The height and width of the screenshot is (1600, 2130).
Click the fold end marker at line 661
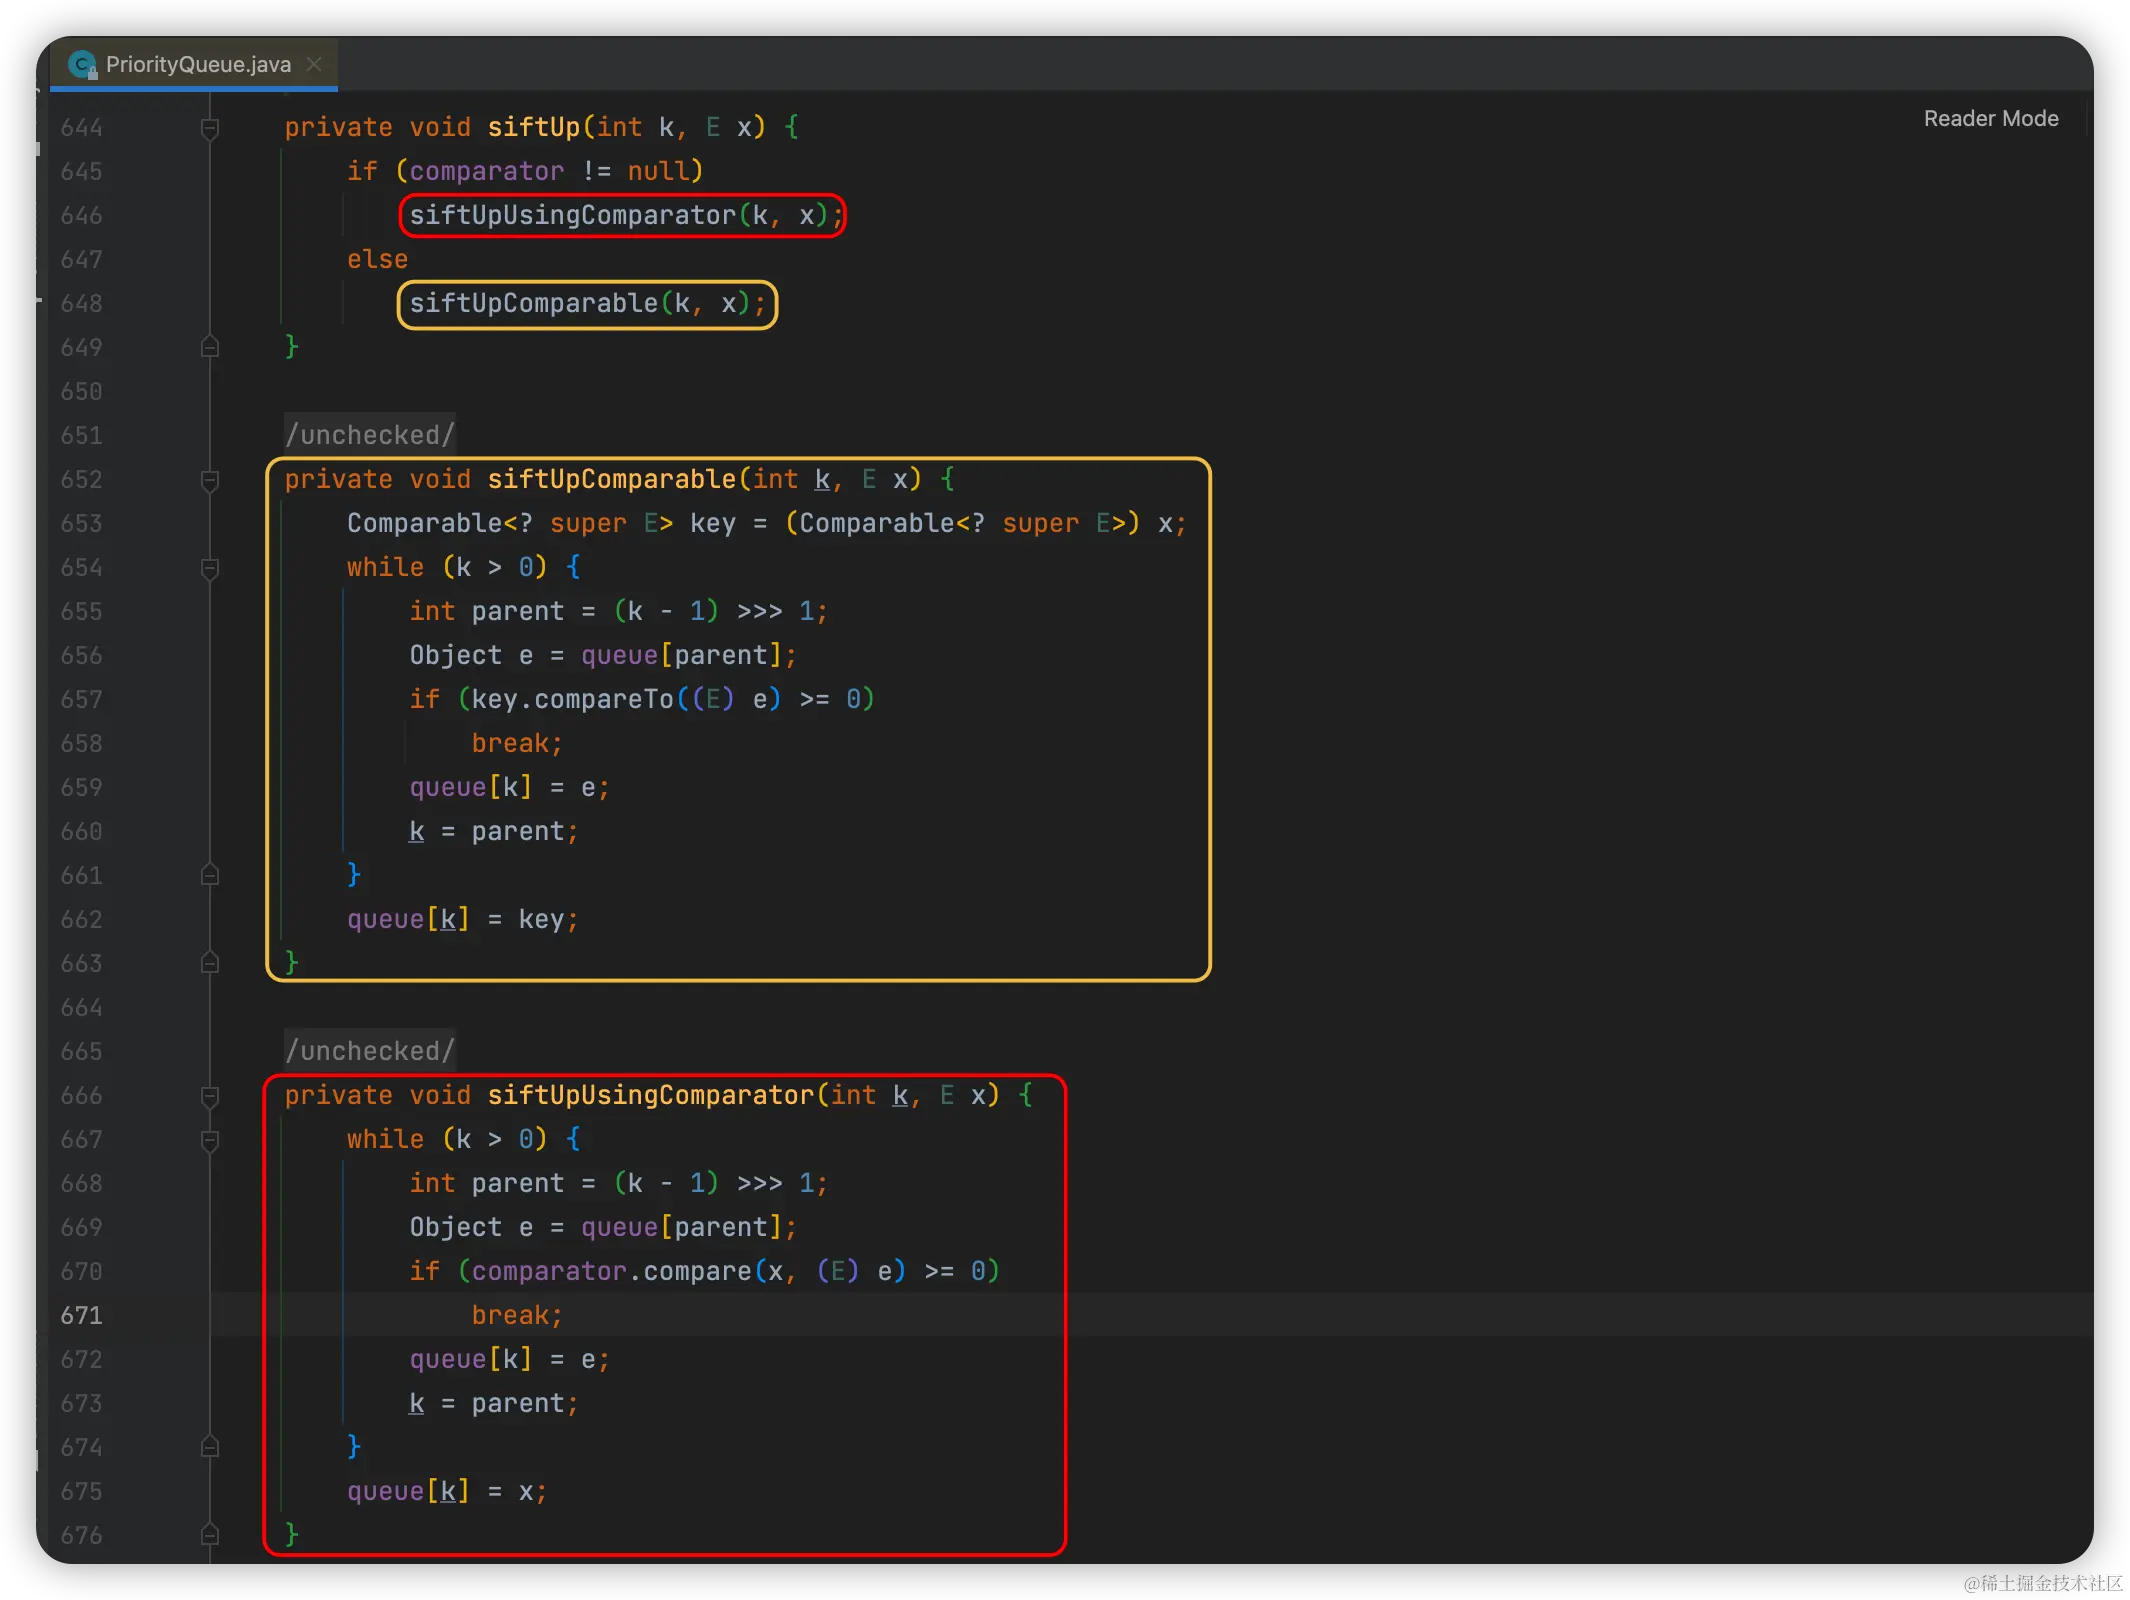(x=210, y=875)
